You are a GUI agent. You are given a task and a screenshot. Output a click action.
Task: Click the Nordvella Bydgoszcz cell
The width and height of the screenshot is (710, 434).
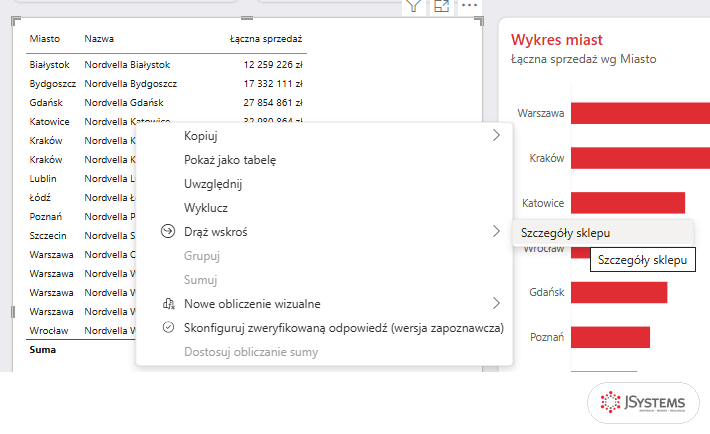[130, 84]
